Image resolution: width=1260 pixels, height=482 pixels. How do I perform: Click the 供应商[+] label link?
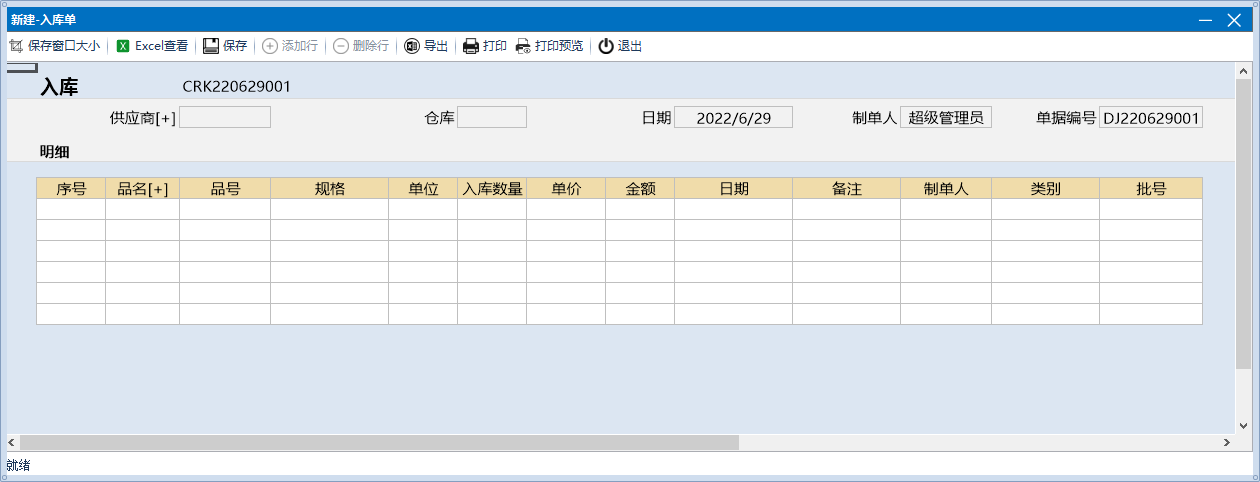[143, 118]
